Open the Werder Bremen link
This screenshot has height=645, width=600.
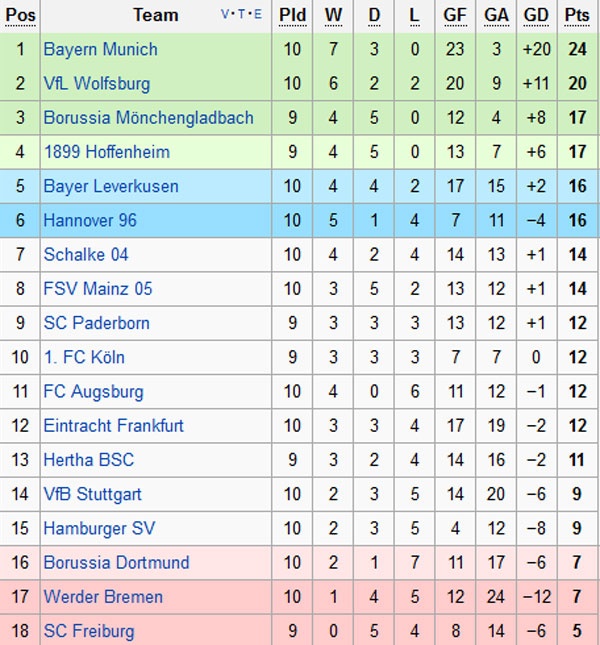coord(102,597)
